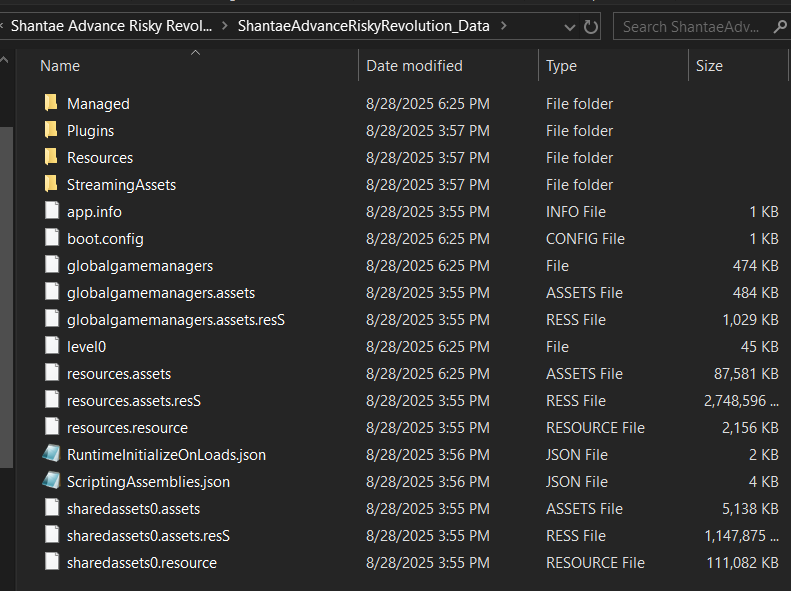Select the level0 file name
This screenshot has width=791, height=591.
coord(87,347)
